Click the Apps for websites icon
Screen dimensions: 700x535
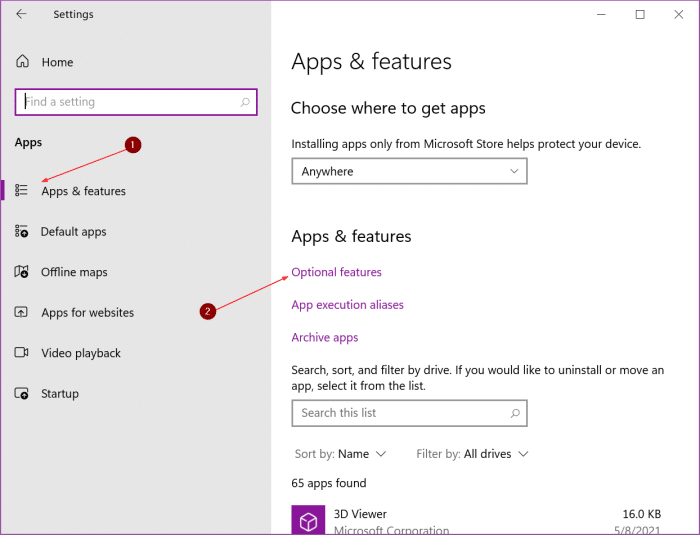coord(22,313)
